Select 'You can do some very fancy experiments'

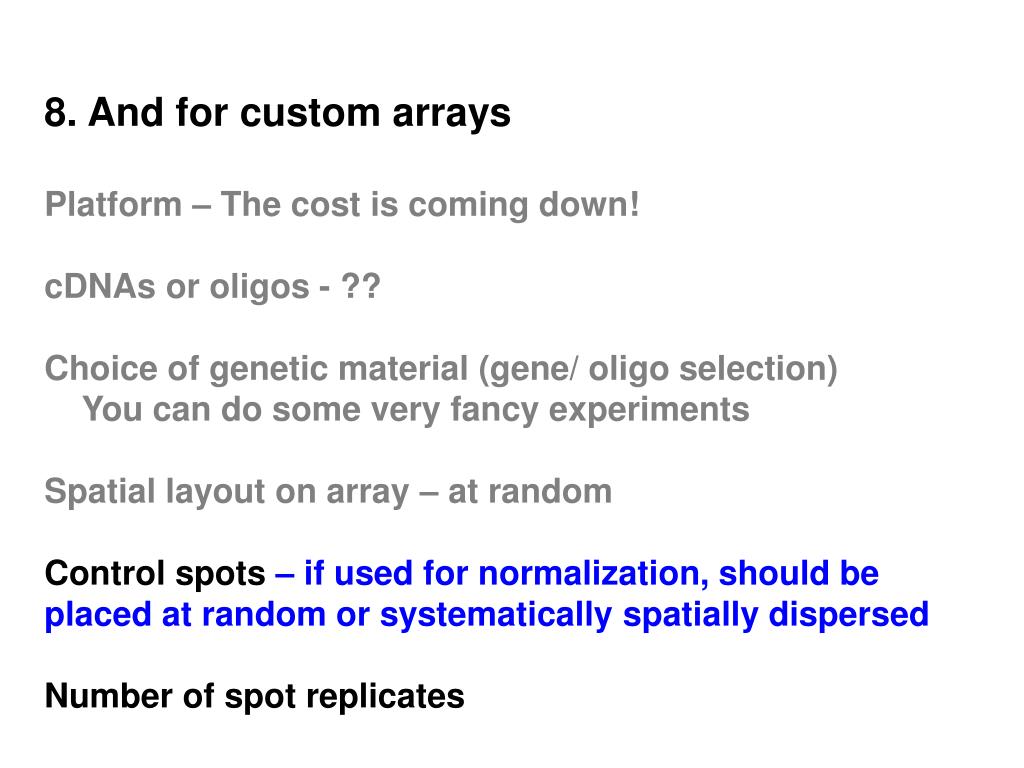(x=415, y=411)
